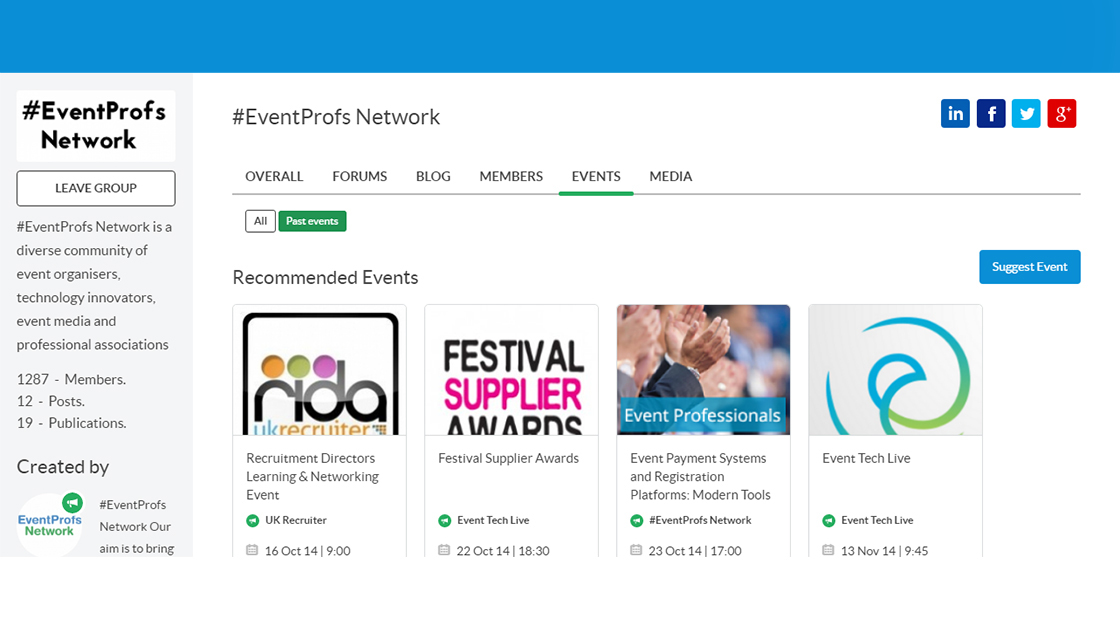The image size is (1120, 630).
Task: Click the '22 Oct 14 | 18:30' date
Action: point(503,551)
